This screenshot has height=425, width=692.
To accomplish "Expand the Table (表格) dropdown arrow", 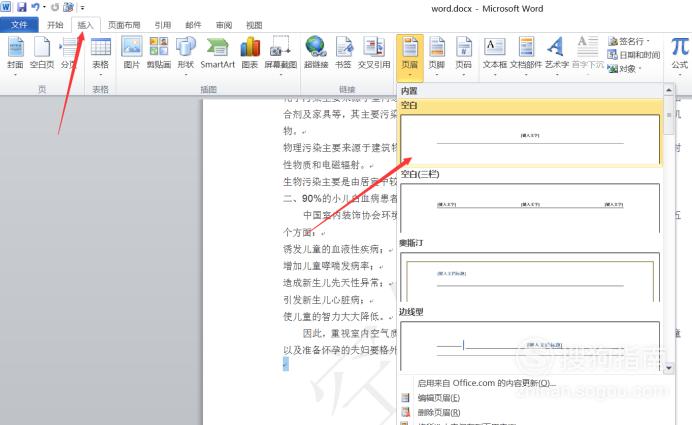I will [x=101, y=75].
